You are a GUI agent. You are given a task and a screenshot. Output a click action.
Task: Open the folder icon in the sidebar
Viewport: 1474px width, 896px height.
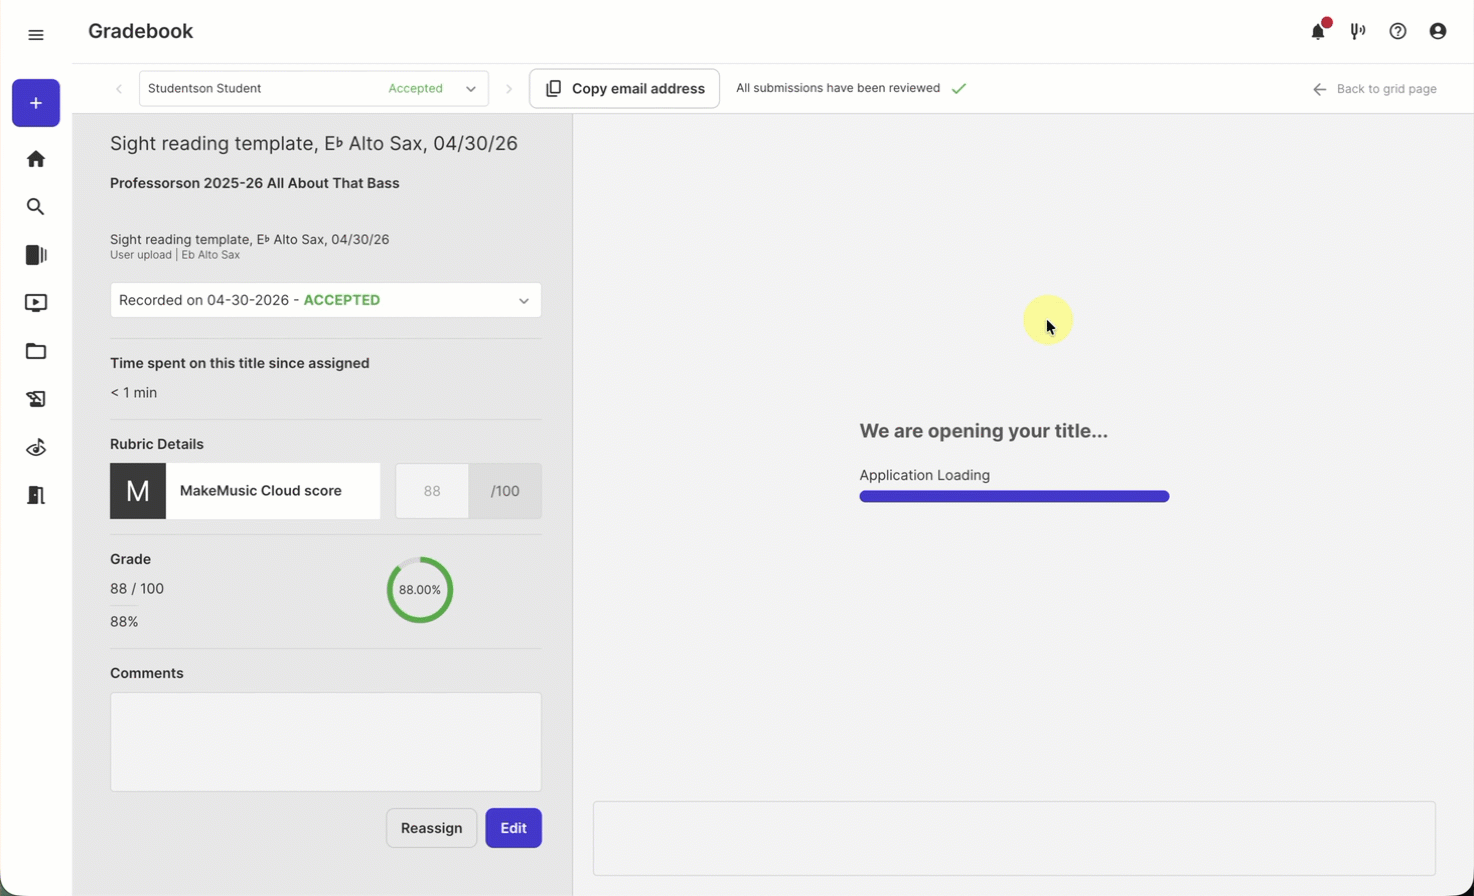pyautogui.click(x=36, y=351)
